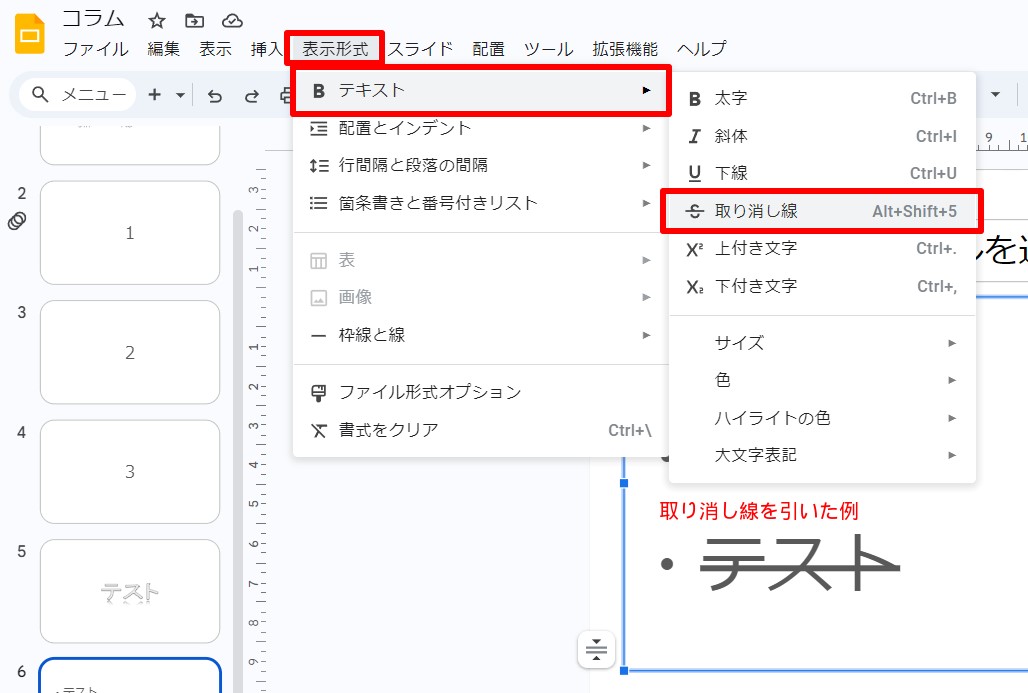Select slide thumbnail showing 1

(130, 233)
